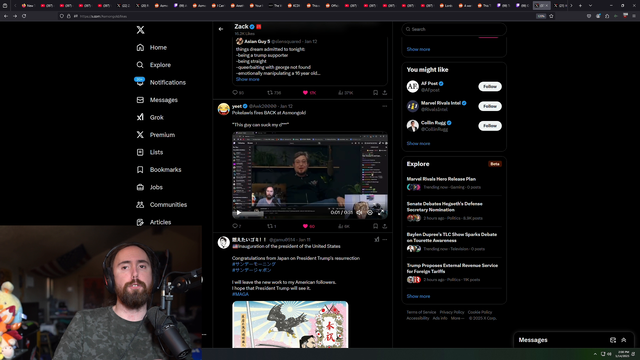This screenshot has height=360, width=640.
Task: Click Grok icon on Japanese user's post
Action: click(x=376, y=240)
